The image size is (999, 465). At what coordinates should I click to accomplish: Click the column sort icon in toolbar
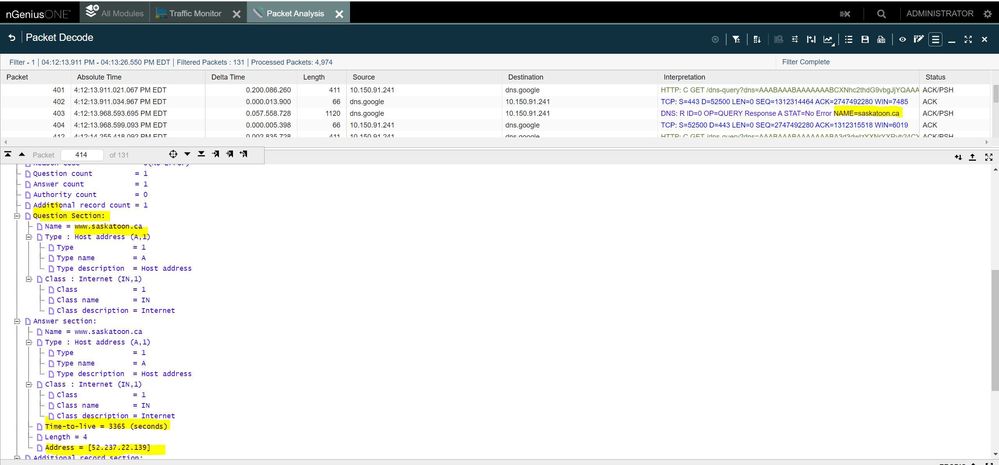pos(757,39)
